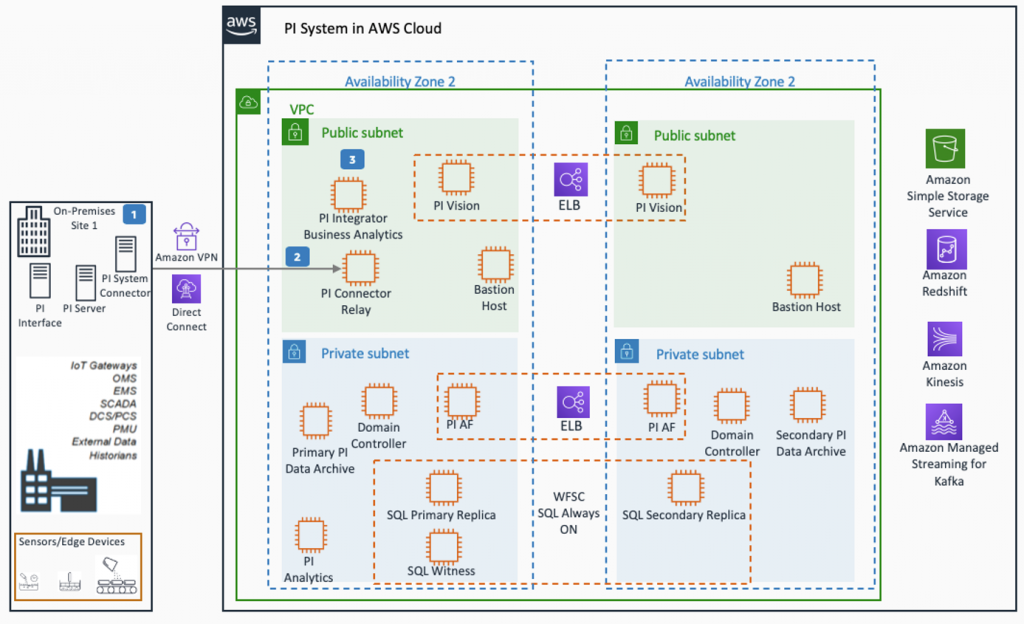Click the 'Amazon VPN' label text
Screen dimensions: 1024x624
tap(186, 257)
